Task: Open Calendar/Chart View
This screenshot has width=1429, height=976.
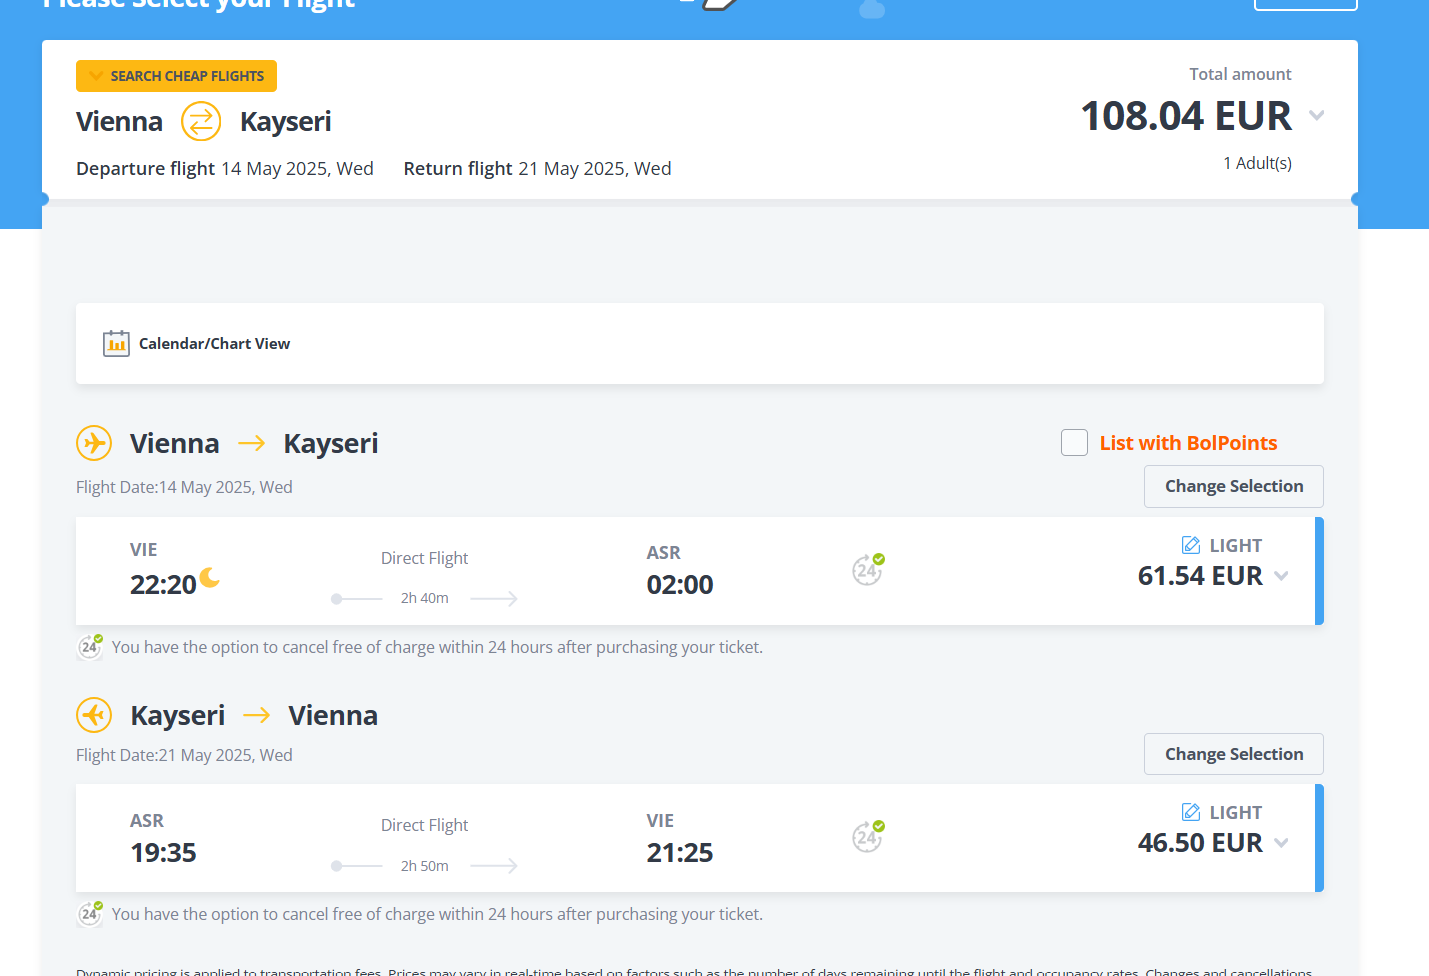Action: pos(214,344)
